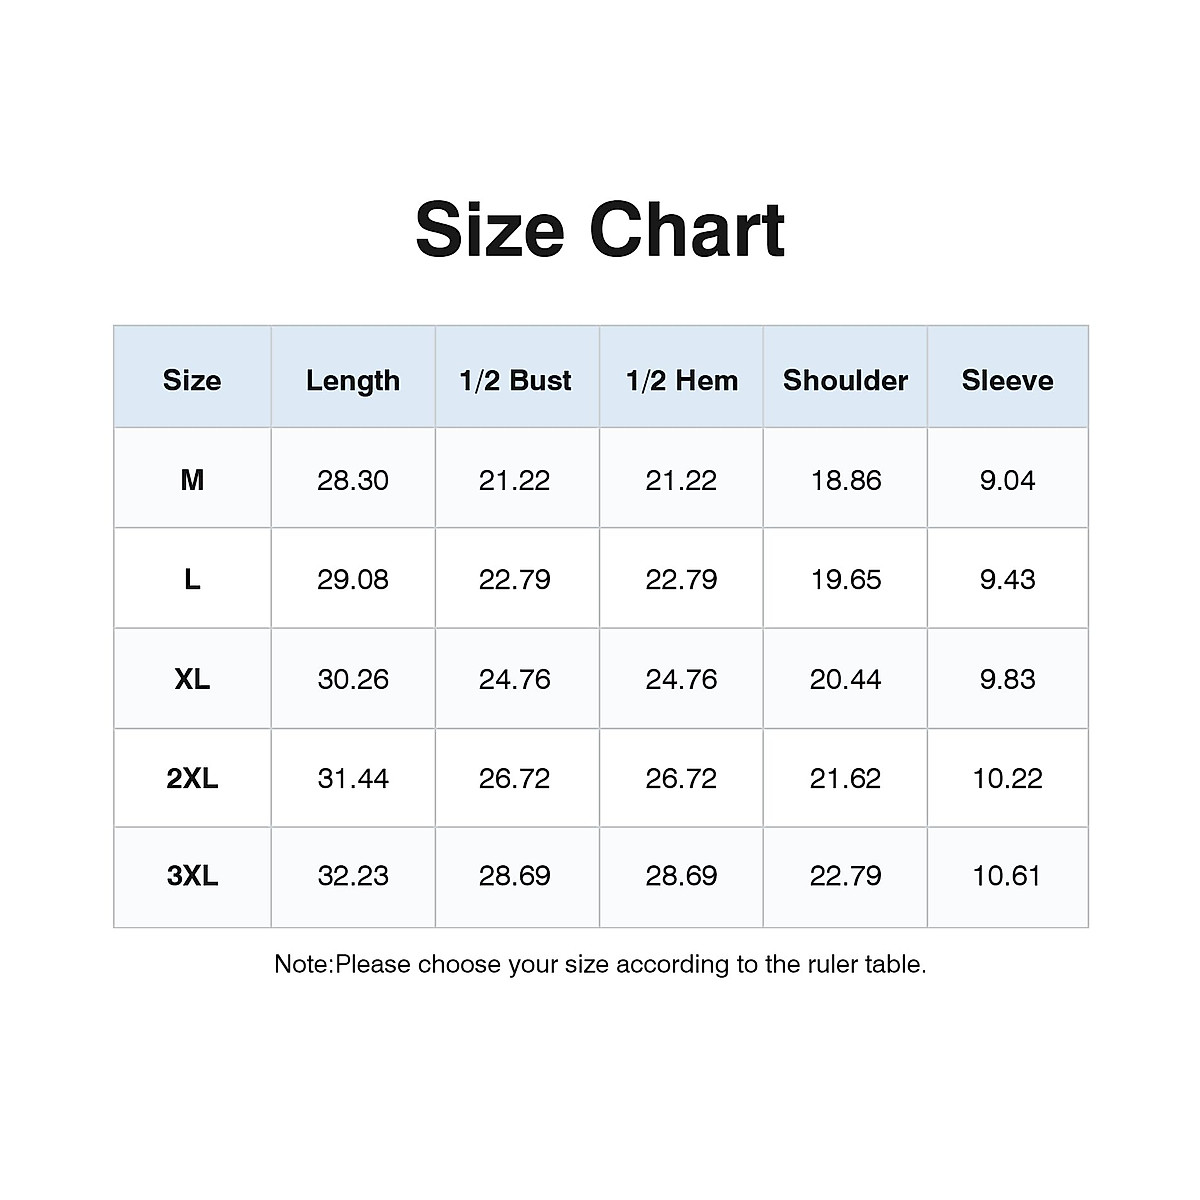Click the 2XL size row label

[192, 778]
